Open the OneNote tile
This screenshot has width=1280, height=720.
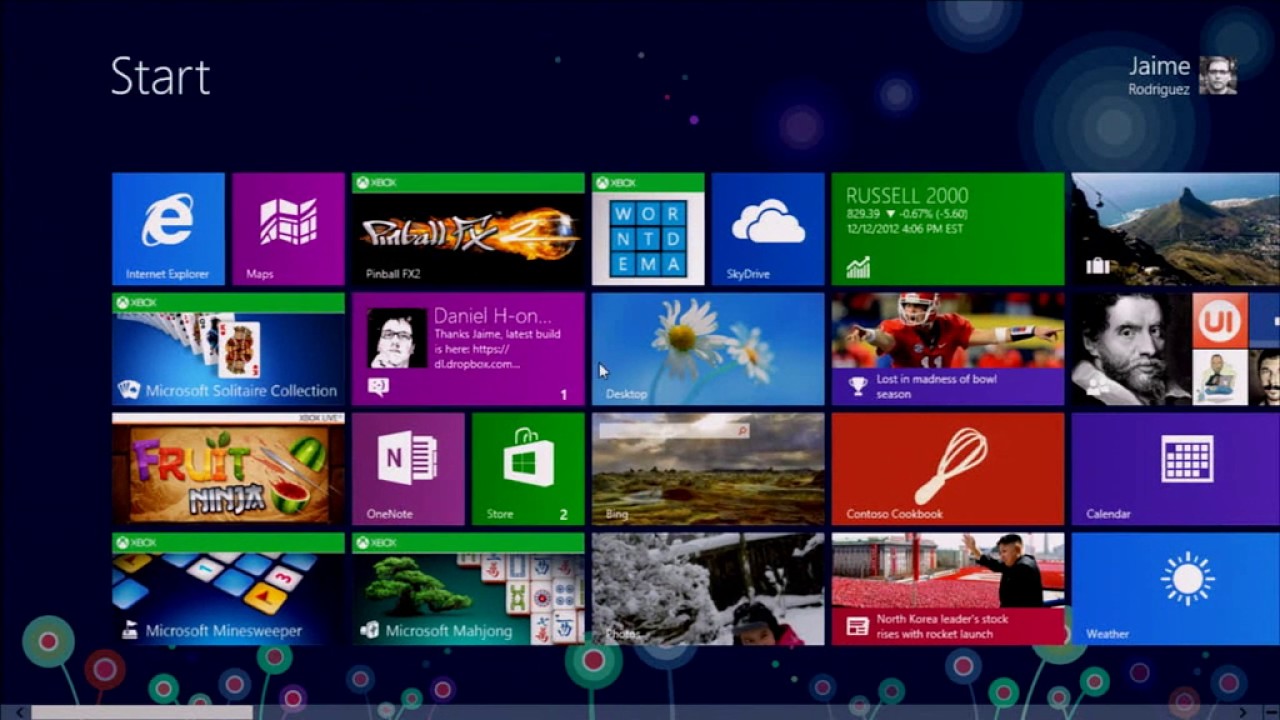408,469
